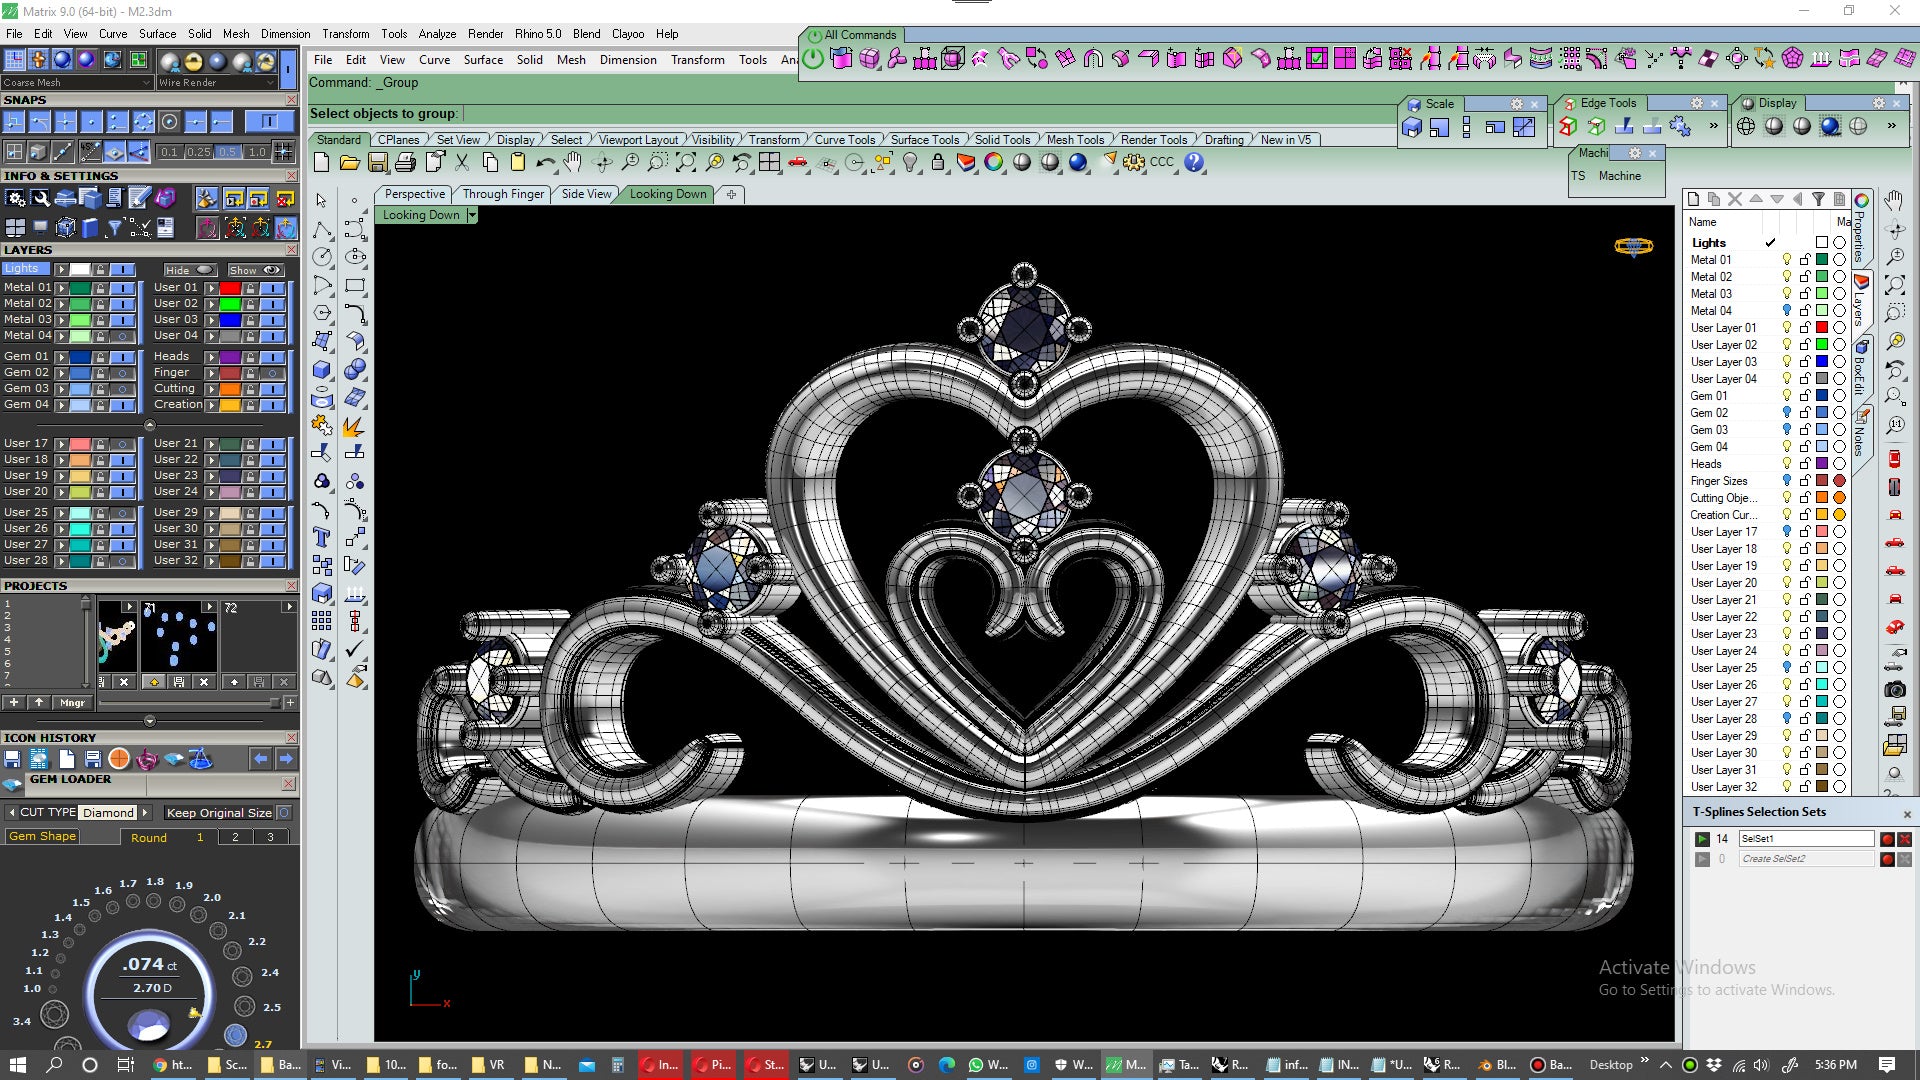Expand the Display toolbar overflow chevron

point(1891,126)
